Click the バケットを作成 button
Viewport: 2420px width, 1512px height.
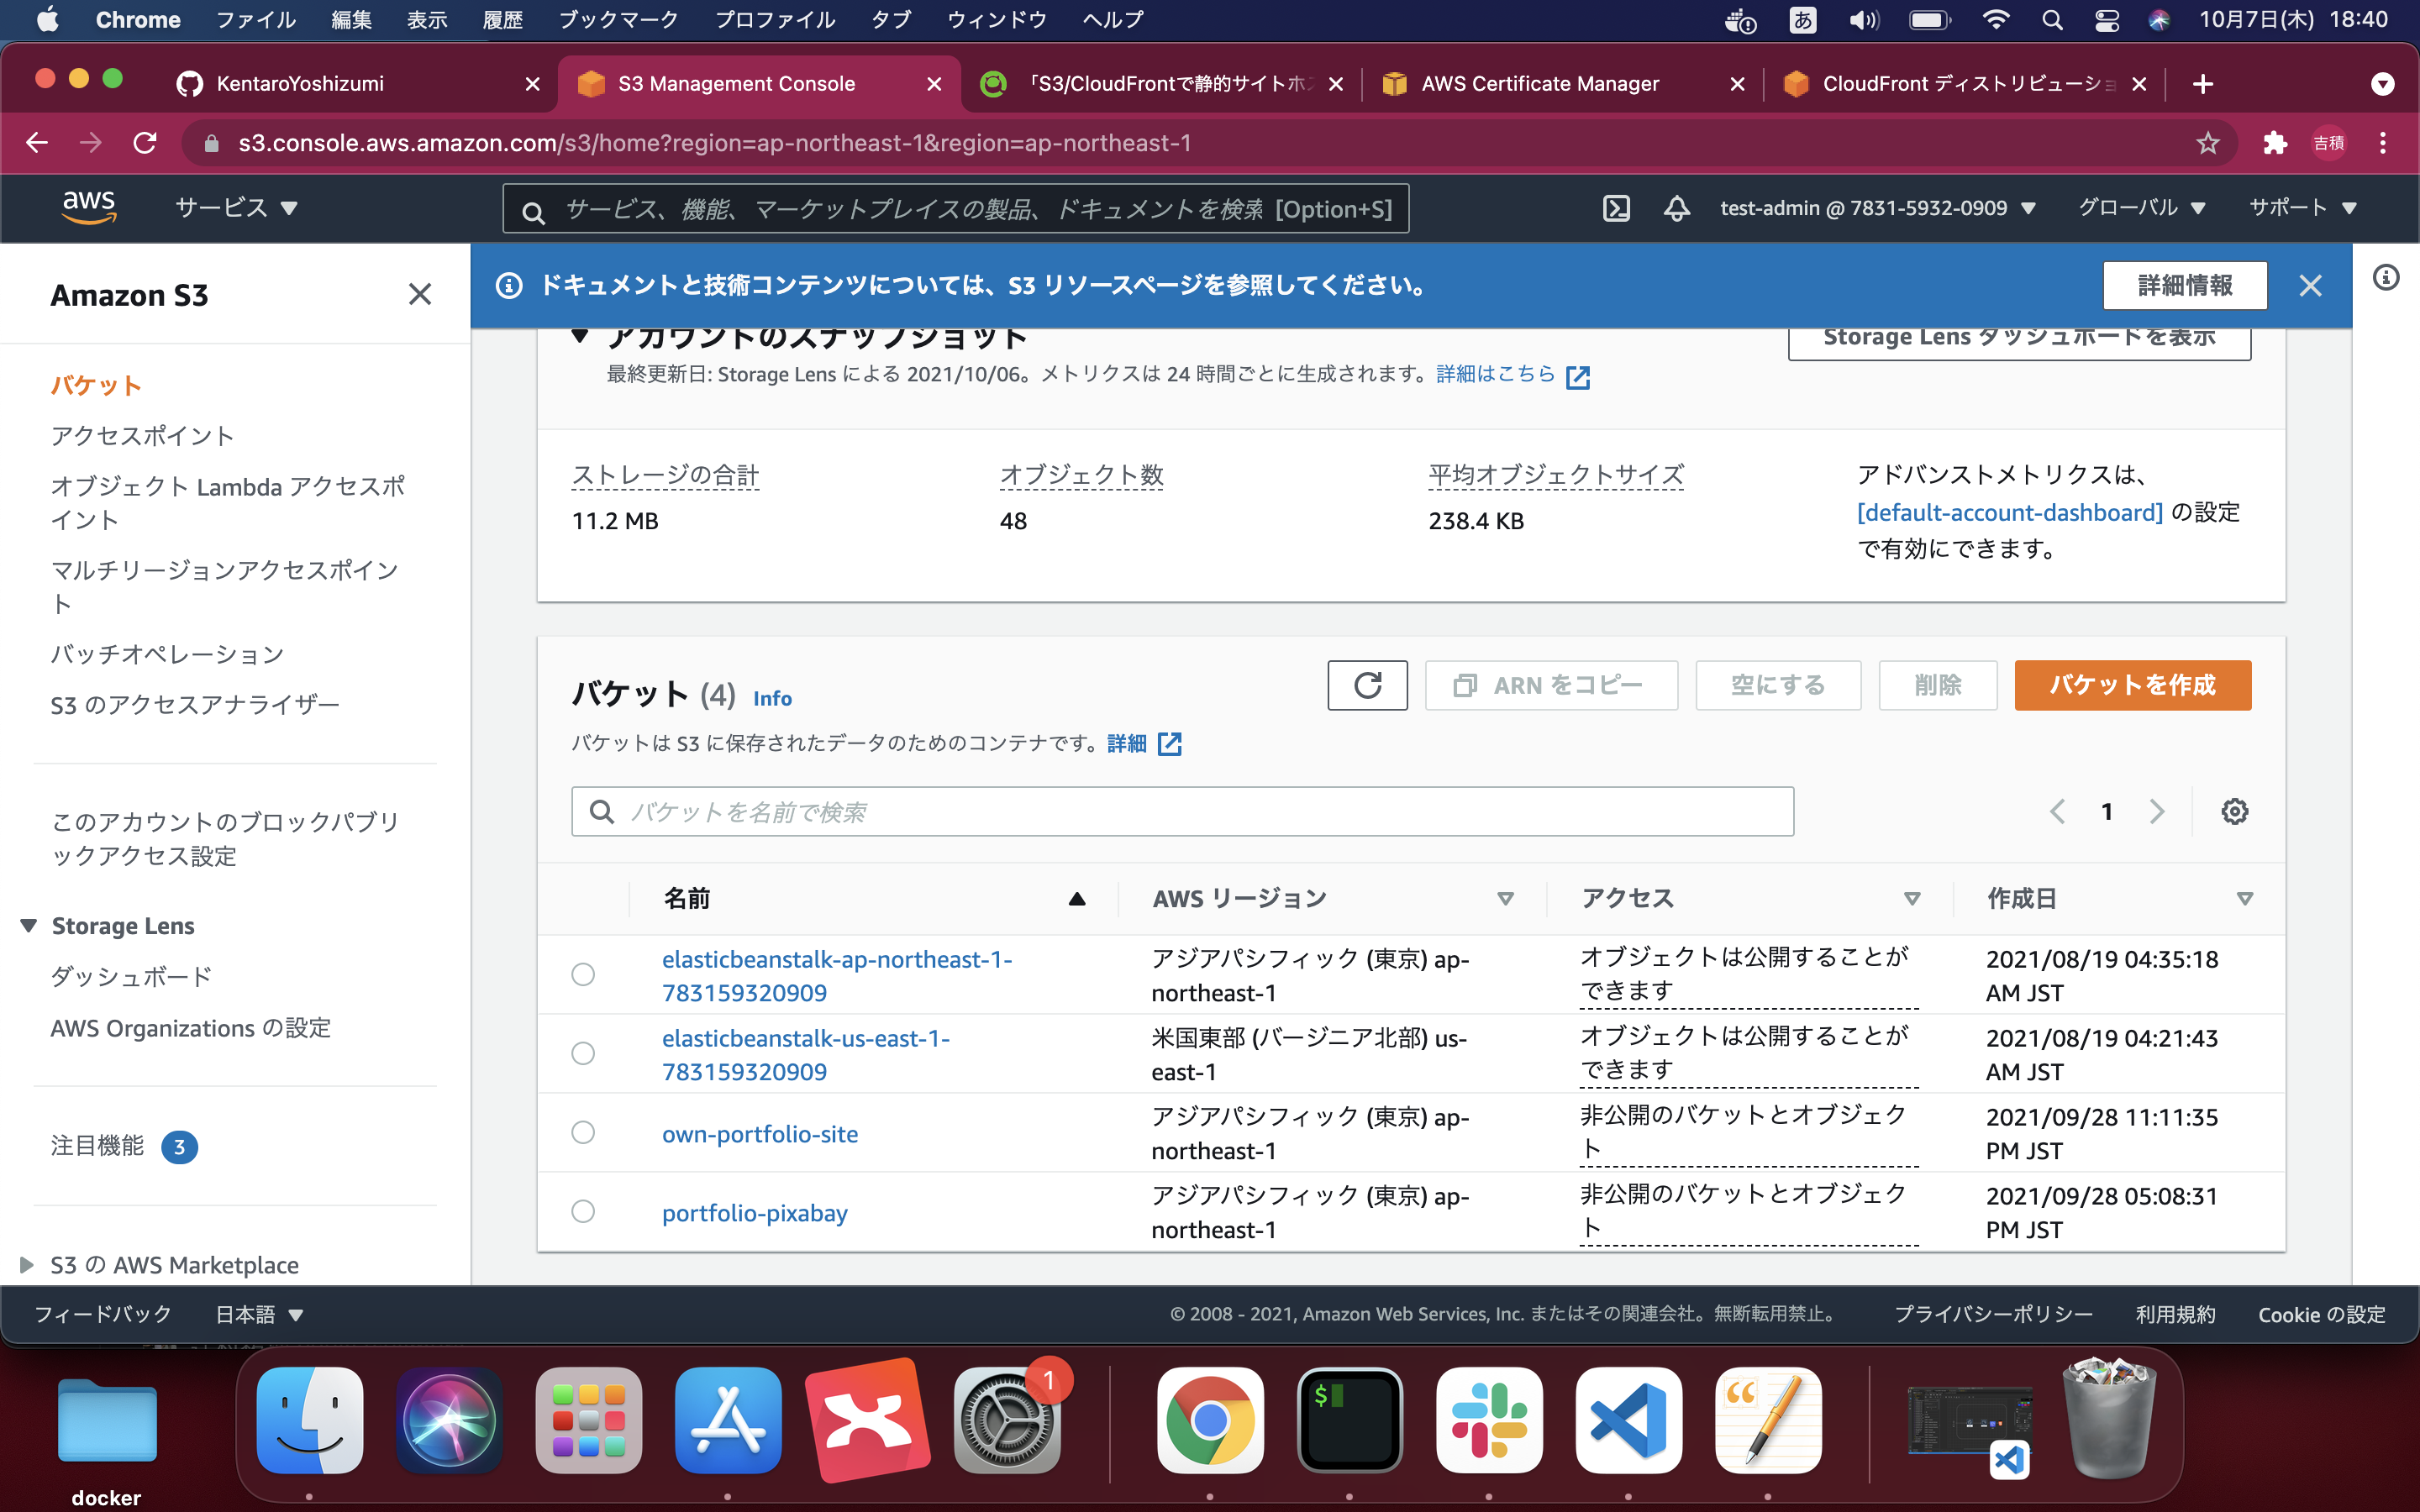coord(2132,685)
